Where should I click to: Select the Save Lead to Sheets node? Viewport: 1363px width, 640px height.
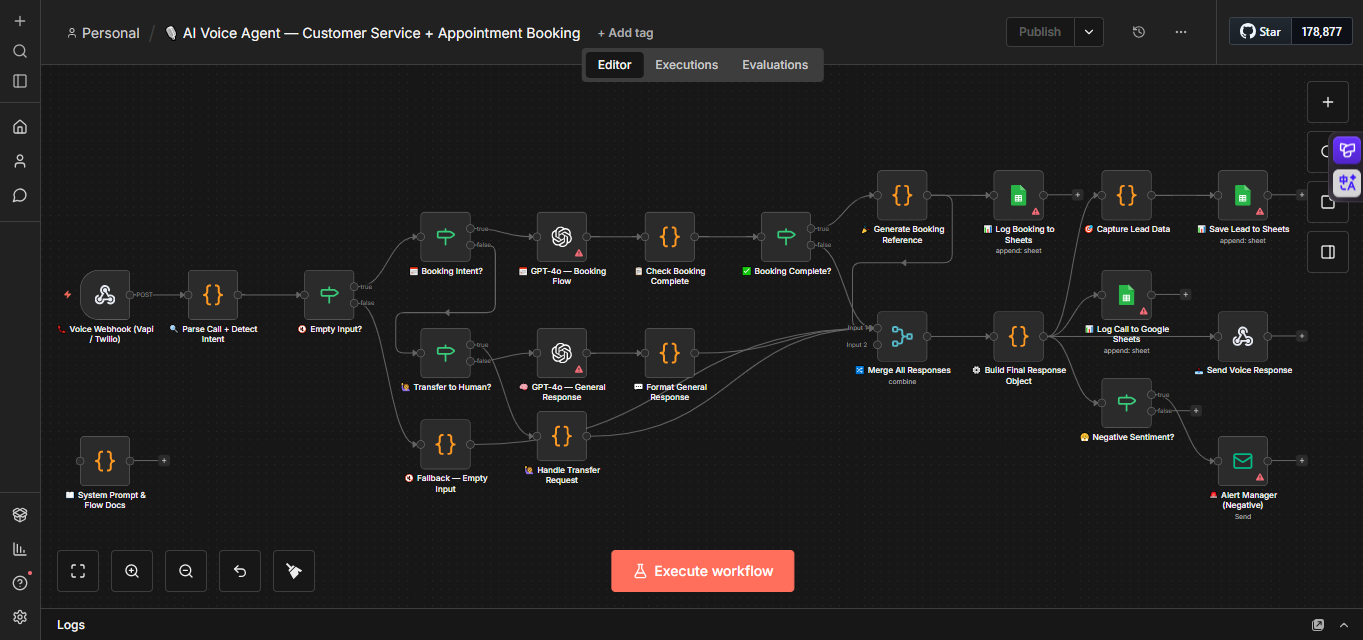click(1242, 195)
